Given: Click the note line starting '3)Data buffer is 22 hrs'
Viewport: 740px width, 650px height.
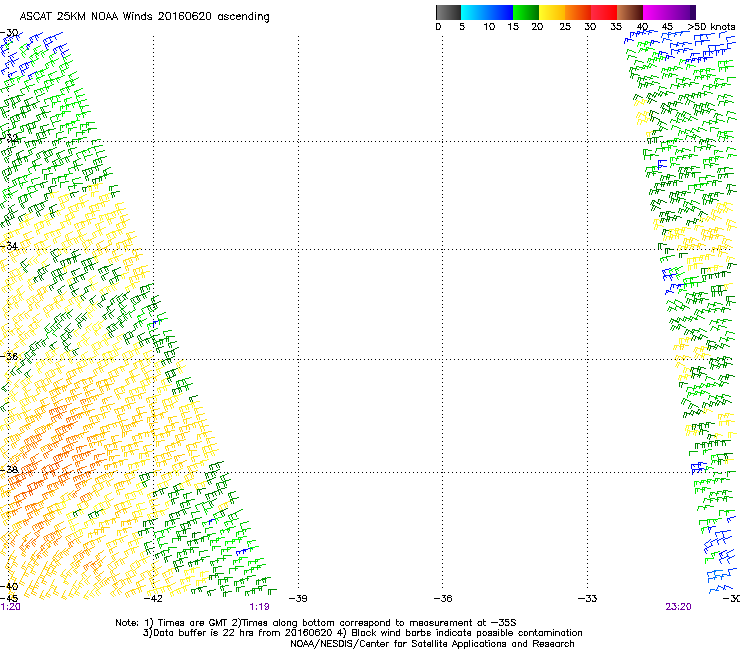Looking at the screenshot, I should (362, 633).
